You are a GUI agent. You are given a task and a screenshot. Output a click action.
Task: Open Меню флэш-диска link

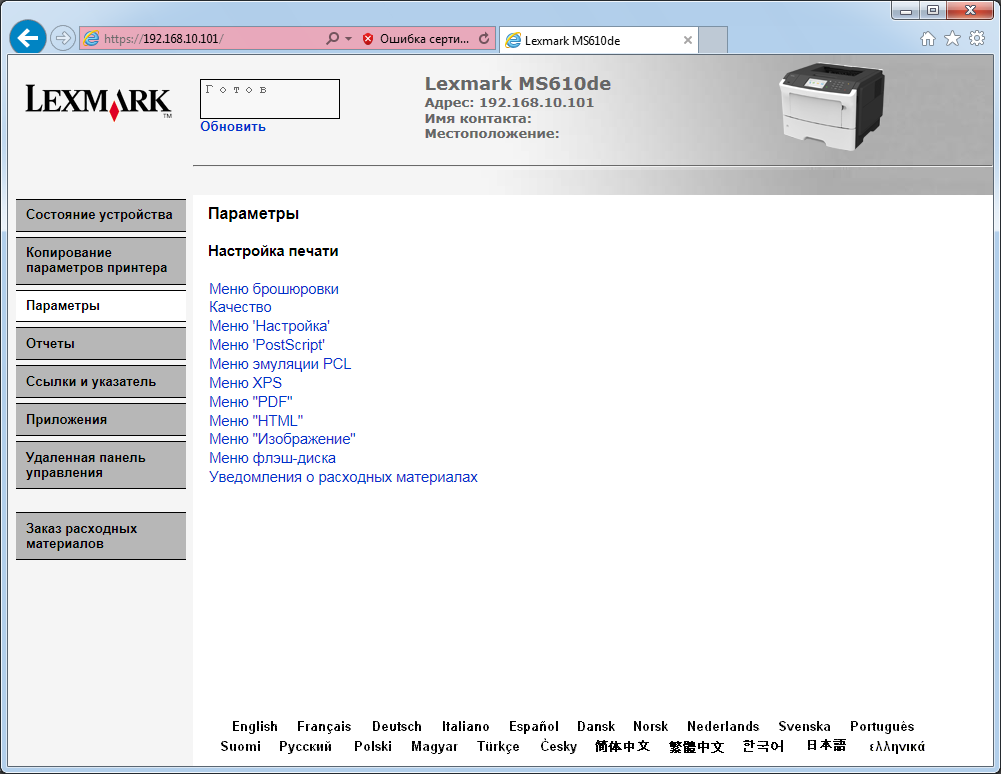(273, 459)
